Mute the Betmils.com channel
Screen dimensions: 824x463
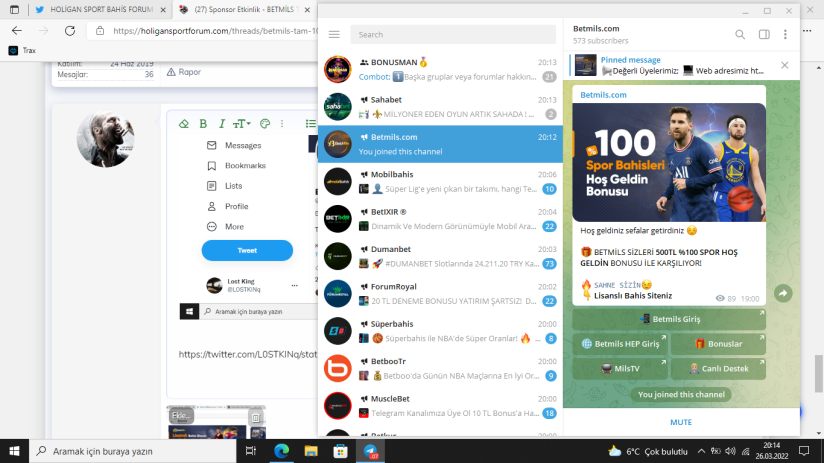point(681,422)
